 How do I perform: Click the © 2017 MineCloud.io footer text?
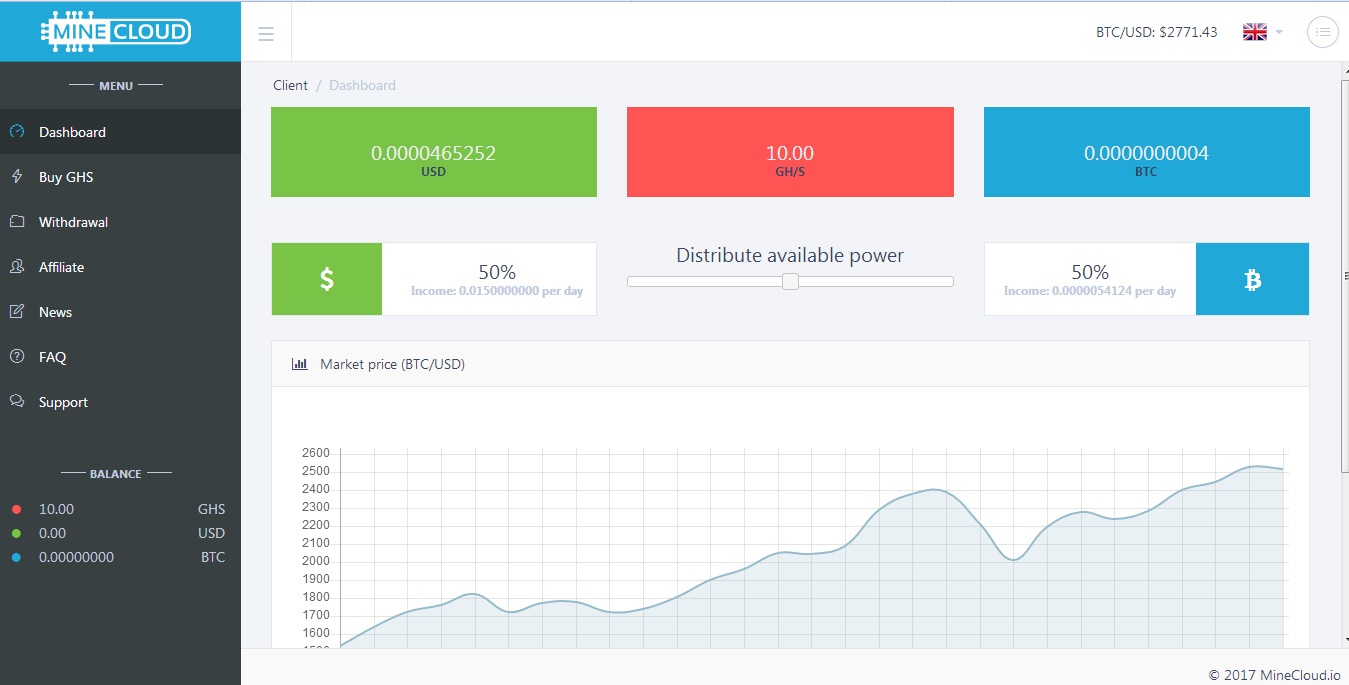point(1274,675)
